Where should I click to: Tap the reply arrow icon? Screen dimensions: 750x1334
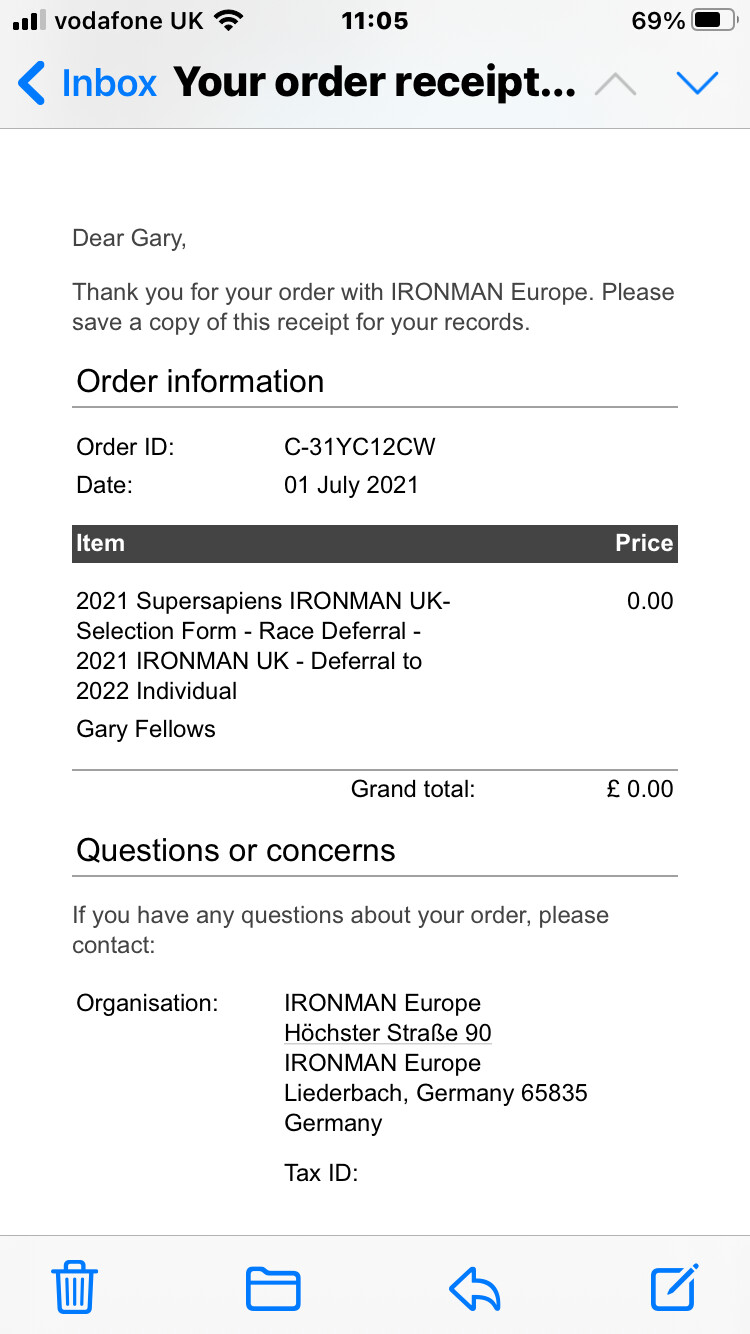click(475, 1288)
